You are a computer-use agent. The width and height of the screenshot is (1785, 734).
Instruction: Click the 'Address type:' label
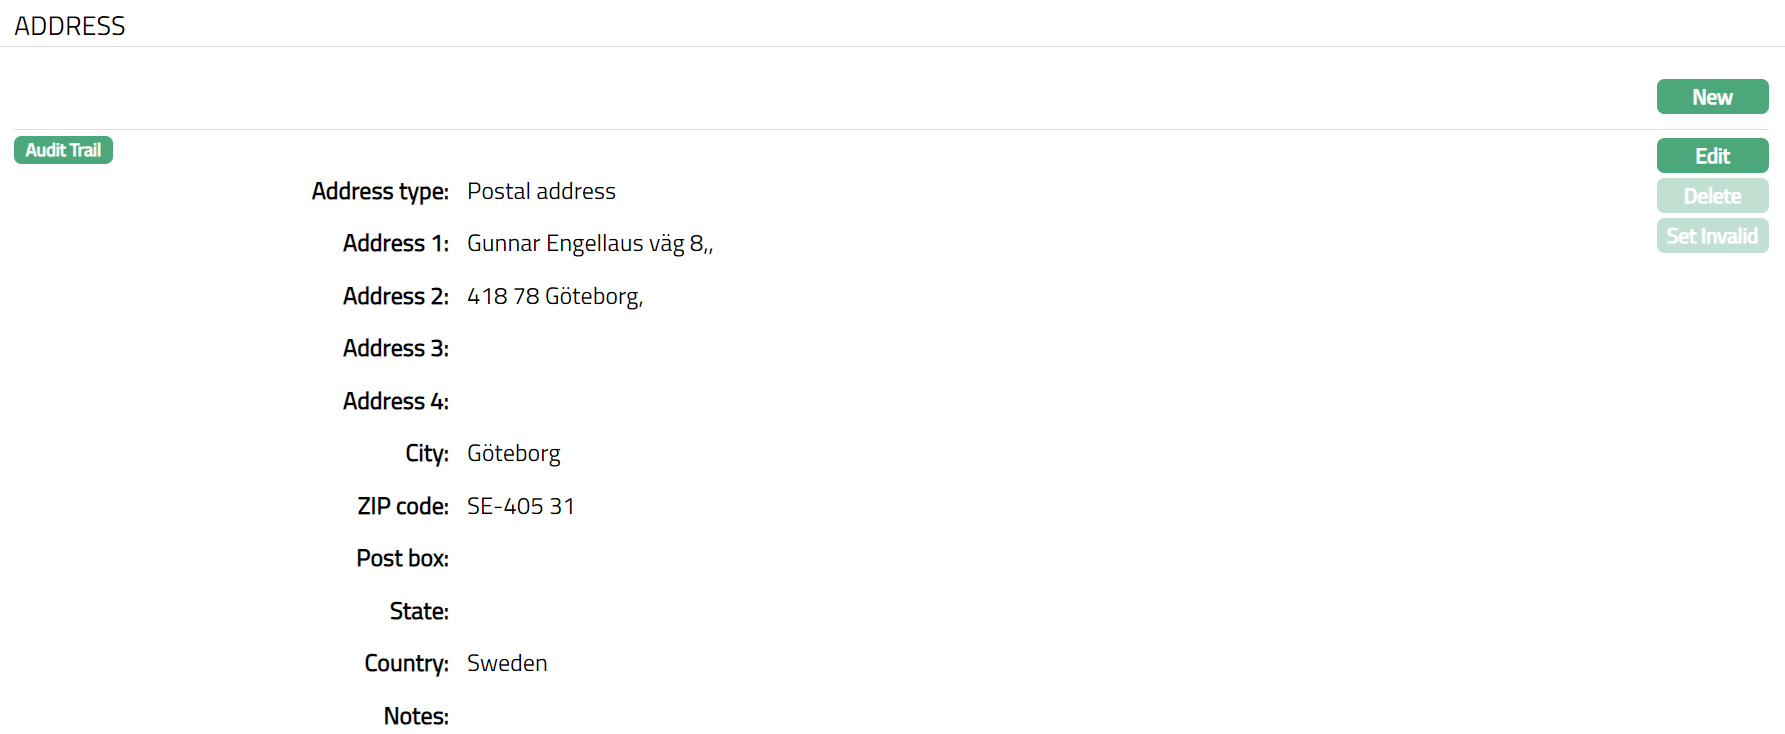[x=380, y=191]
